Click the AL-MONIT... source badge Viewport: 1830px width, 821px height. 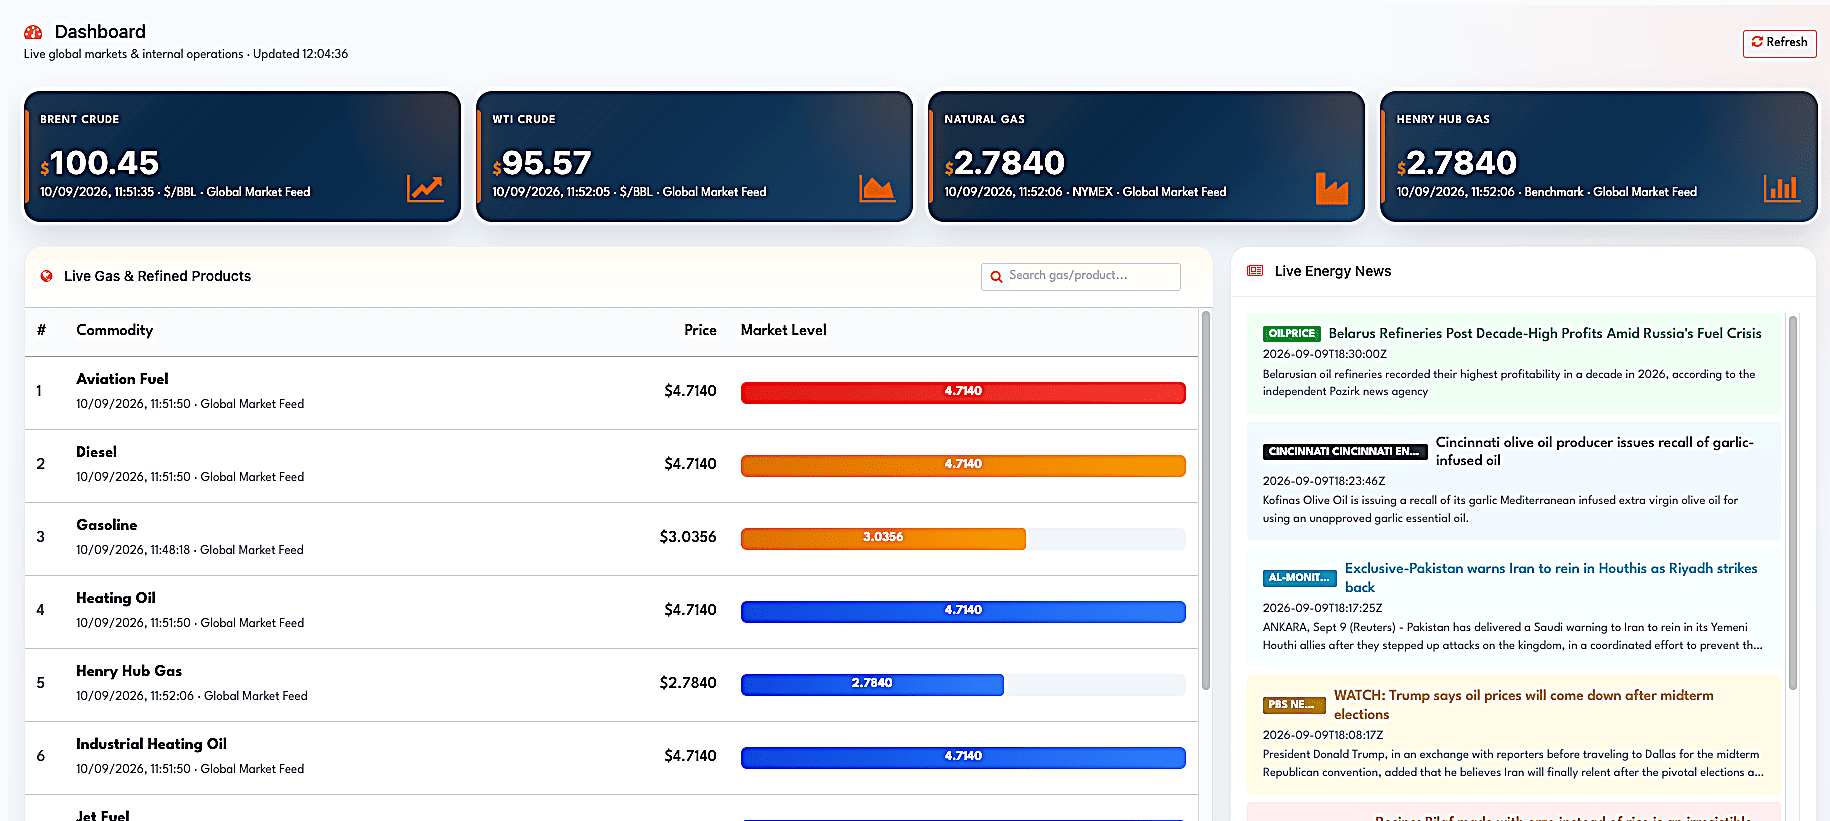1299,578
